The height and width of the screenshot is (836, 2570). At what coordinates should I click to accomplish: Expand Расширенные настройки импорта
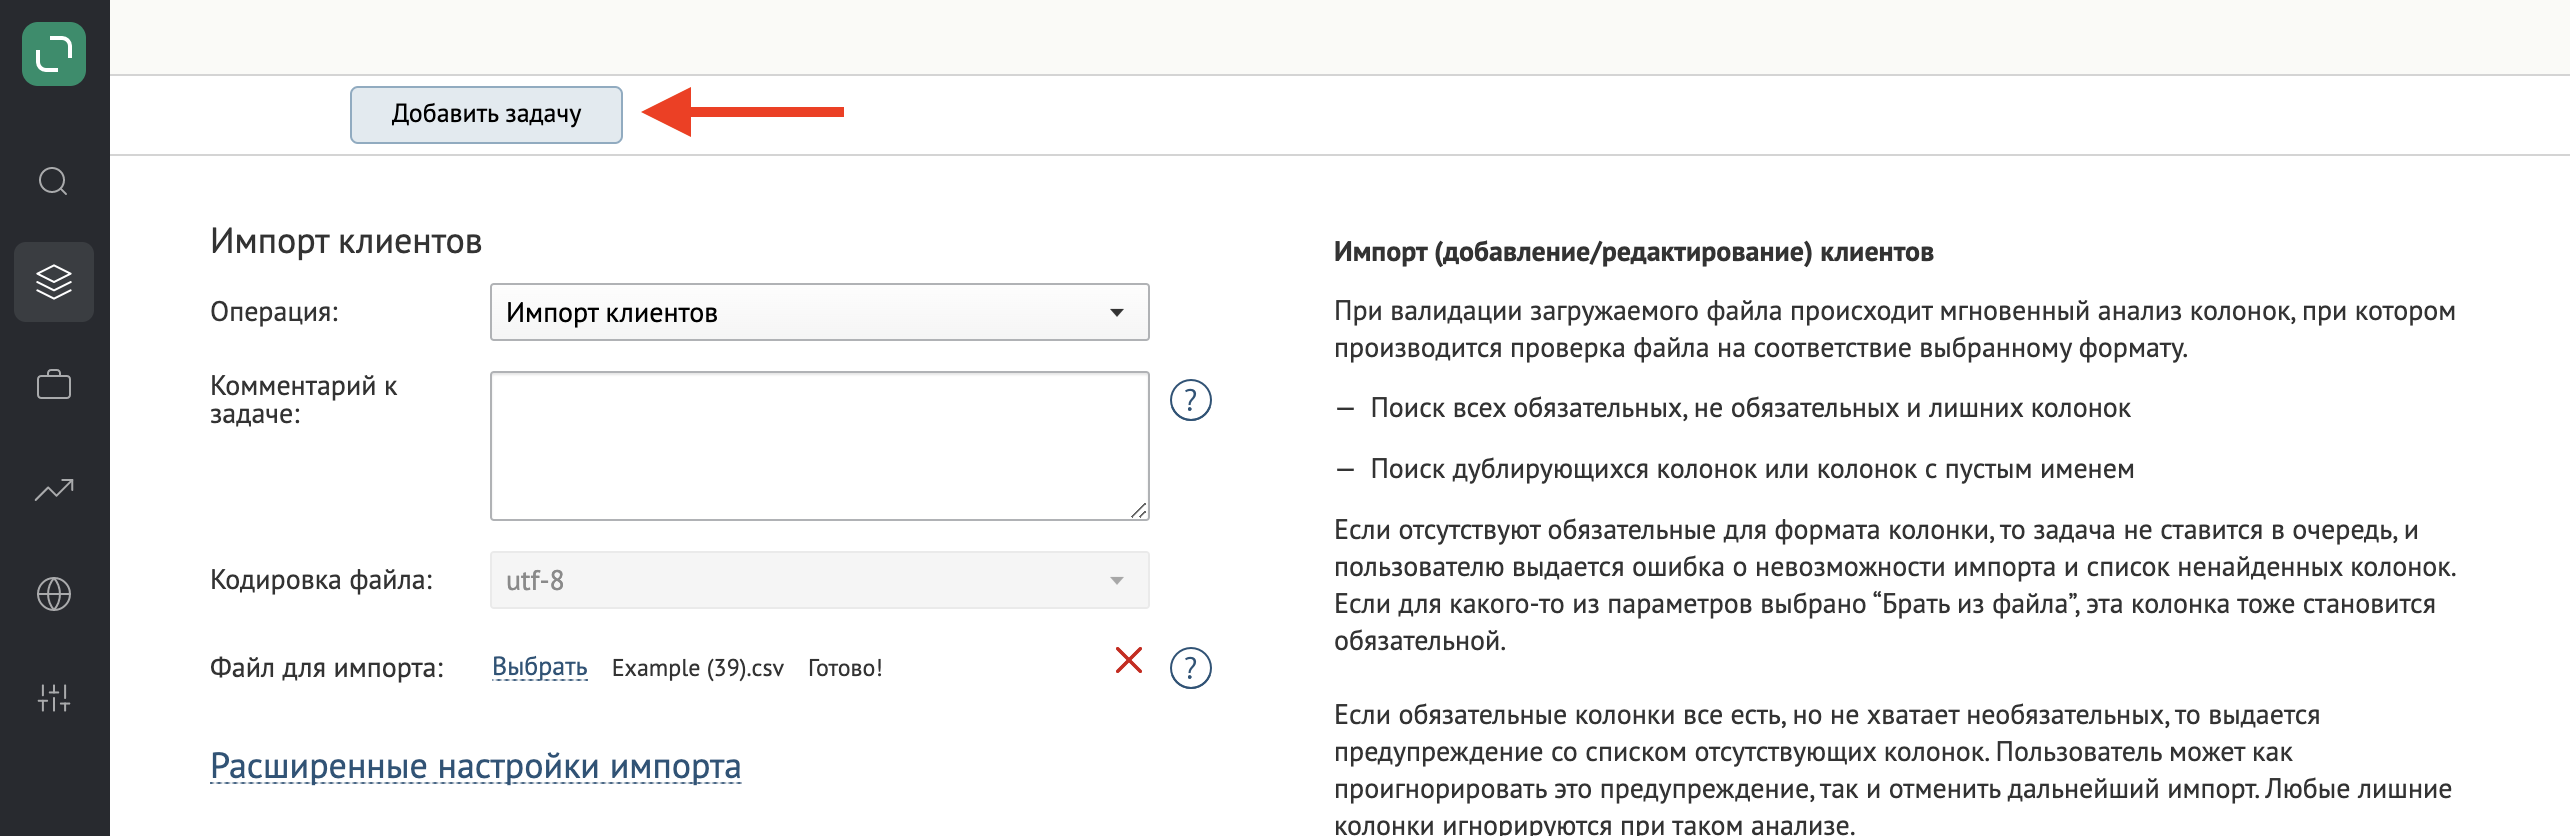point(475,766)
